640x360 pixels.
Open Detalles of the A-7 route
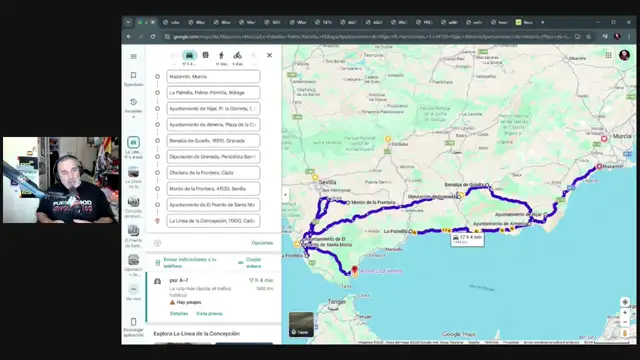[x=179, y=313]
